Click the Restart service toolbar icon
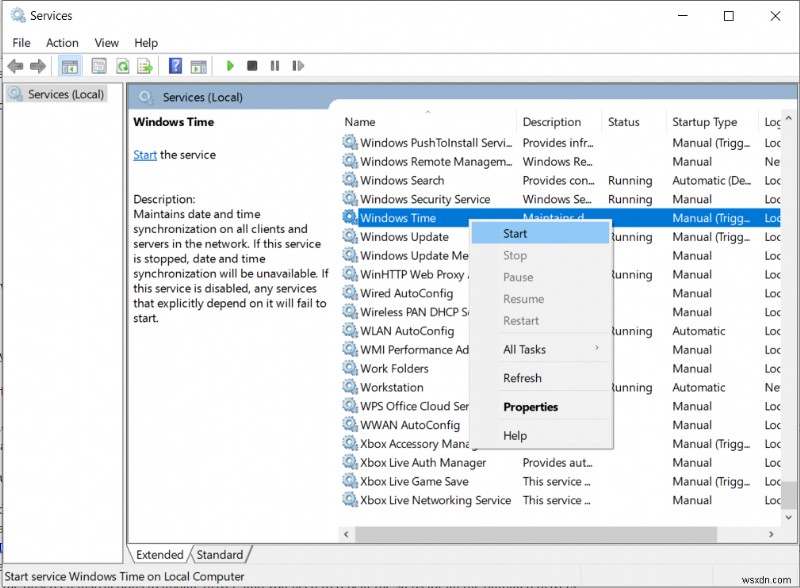 [297, 66]
